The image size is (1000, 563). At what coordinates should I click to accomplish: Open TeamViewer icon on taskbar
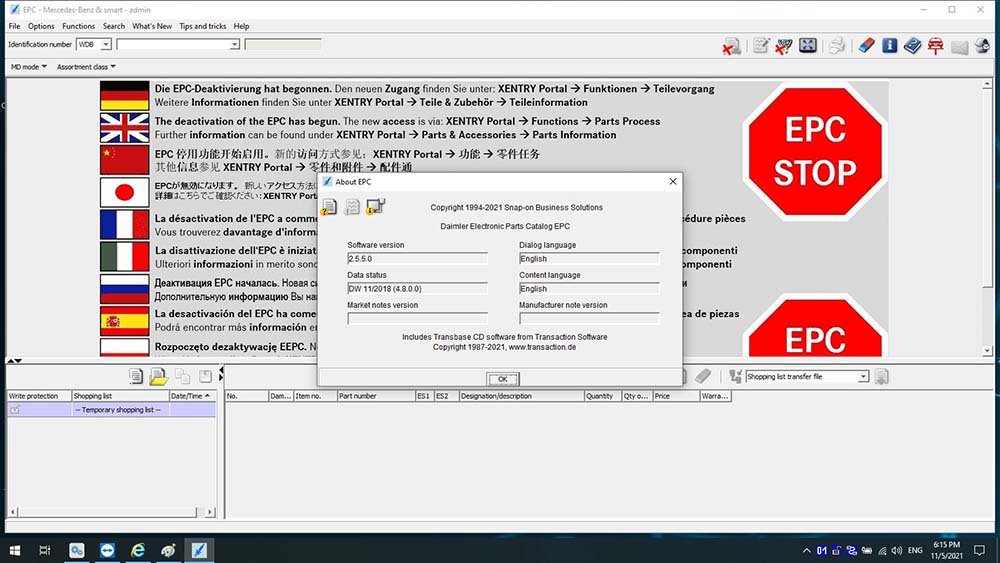[x=107, y=550]
